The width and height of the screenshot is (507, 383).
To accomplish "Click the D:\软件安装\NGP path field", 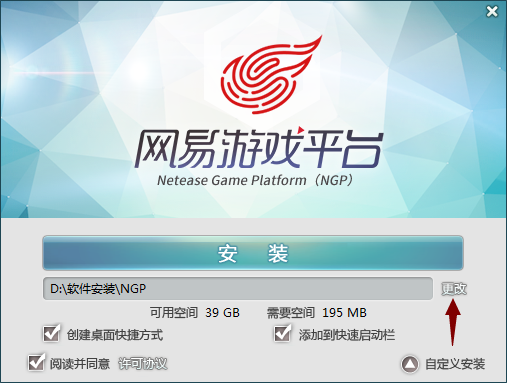I will pyautogui.click(x=238, y=288).
